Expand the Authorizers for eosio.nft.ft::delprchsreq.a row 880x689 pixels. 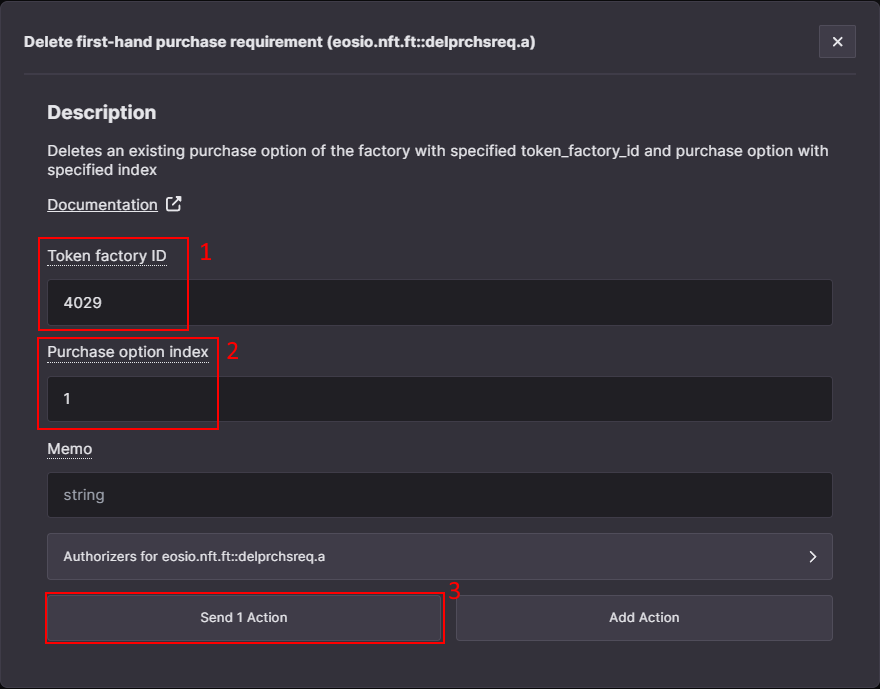click(439, 556)
